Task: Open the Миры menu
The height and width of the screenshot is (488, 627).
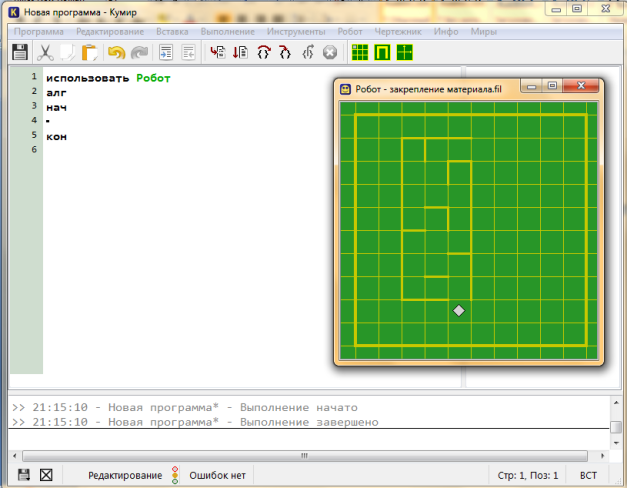Action: tap(483, 32)
